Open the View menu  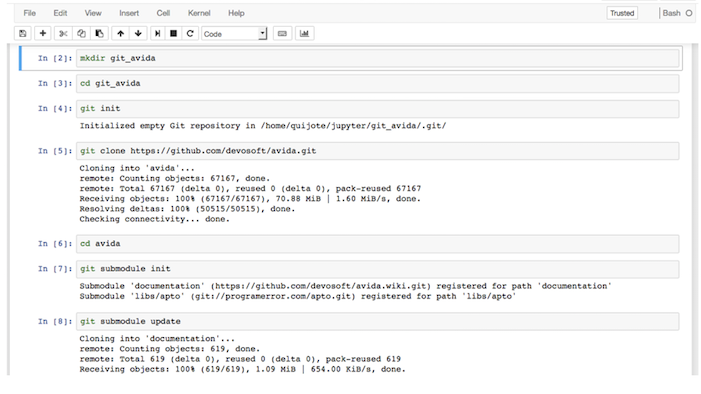[x=93, y=13]
